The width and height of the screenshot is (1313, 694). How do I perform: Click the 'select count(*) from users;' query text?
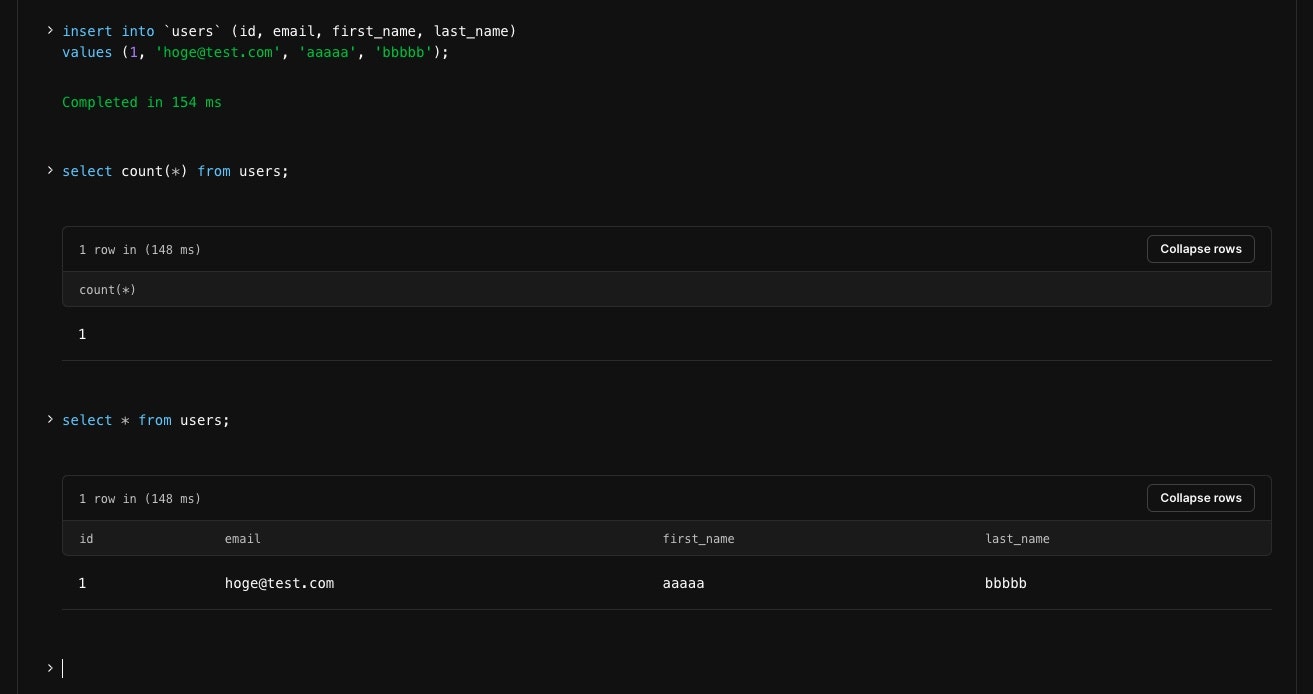[175, 171]
